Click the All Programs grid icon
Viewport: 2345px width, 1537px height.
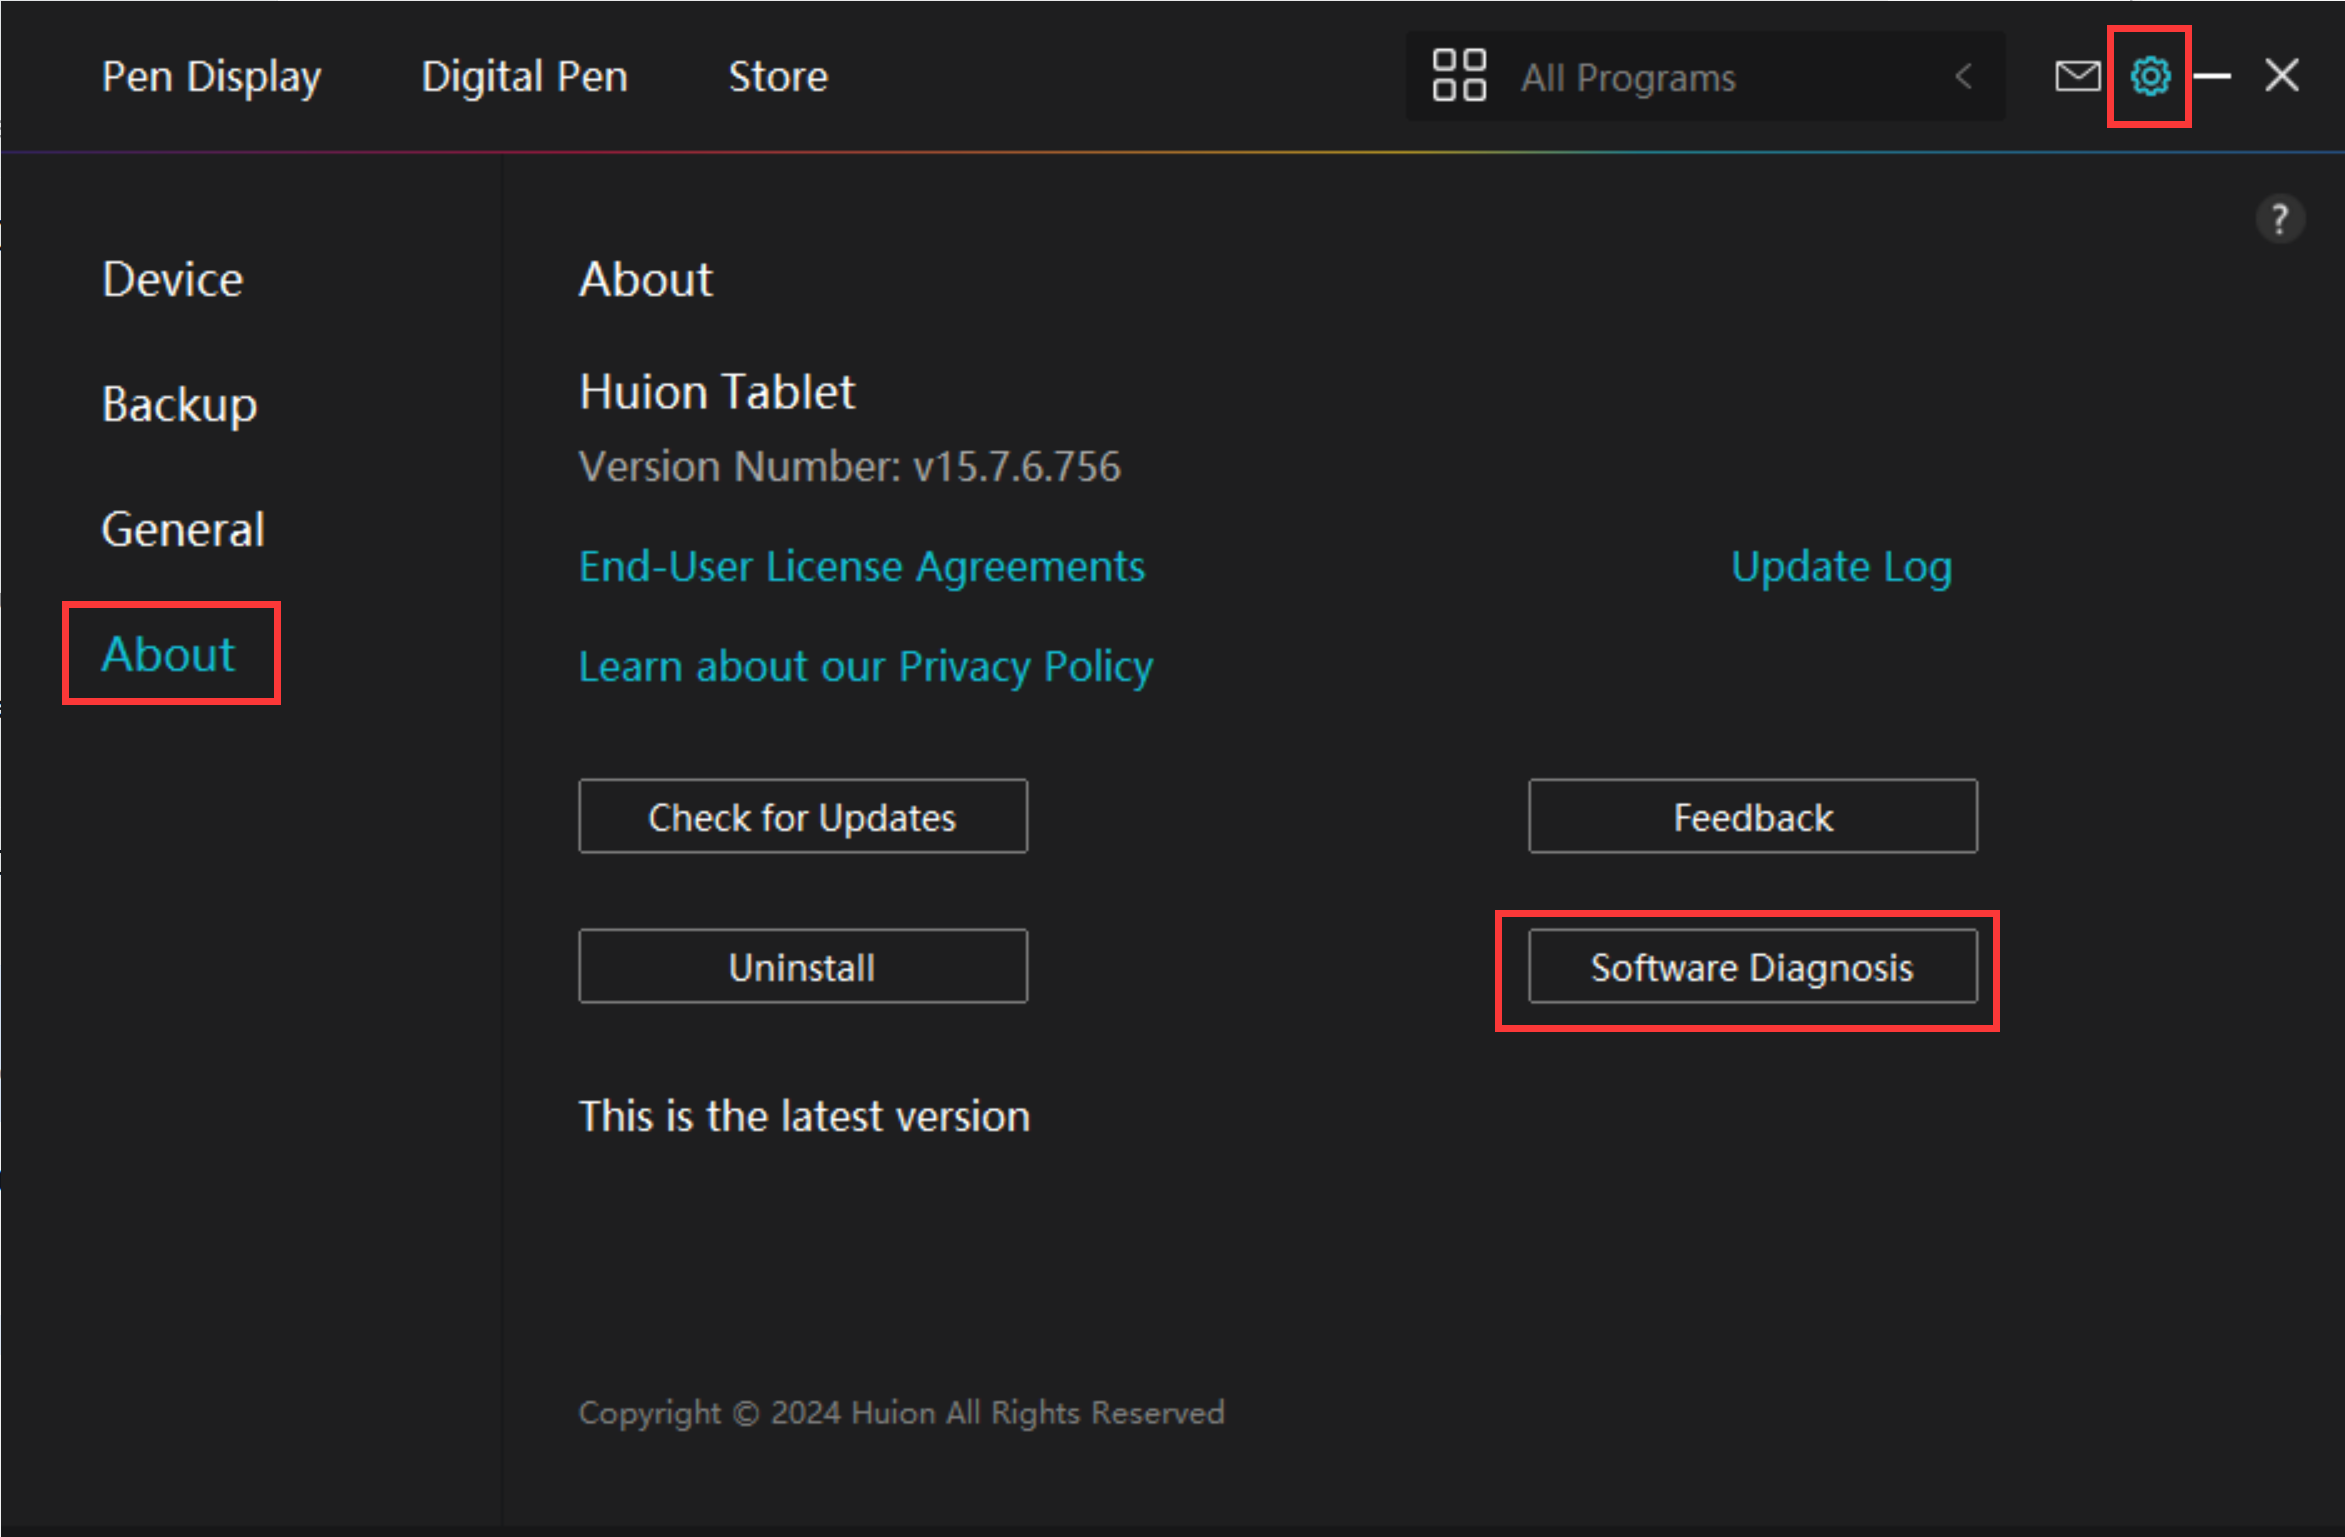coord(1459,76)
